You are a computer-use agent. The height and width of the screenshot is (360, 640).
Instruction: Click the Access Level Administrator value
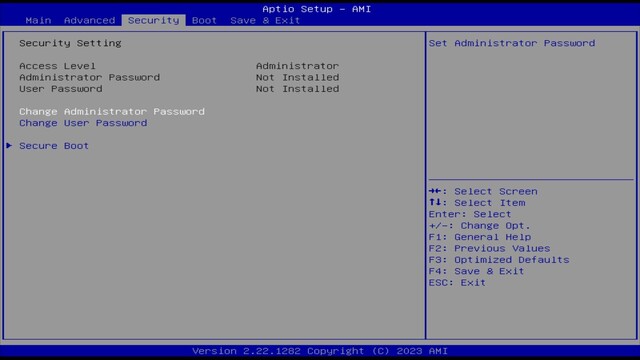[x=297, y=66]
